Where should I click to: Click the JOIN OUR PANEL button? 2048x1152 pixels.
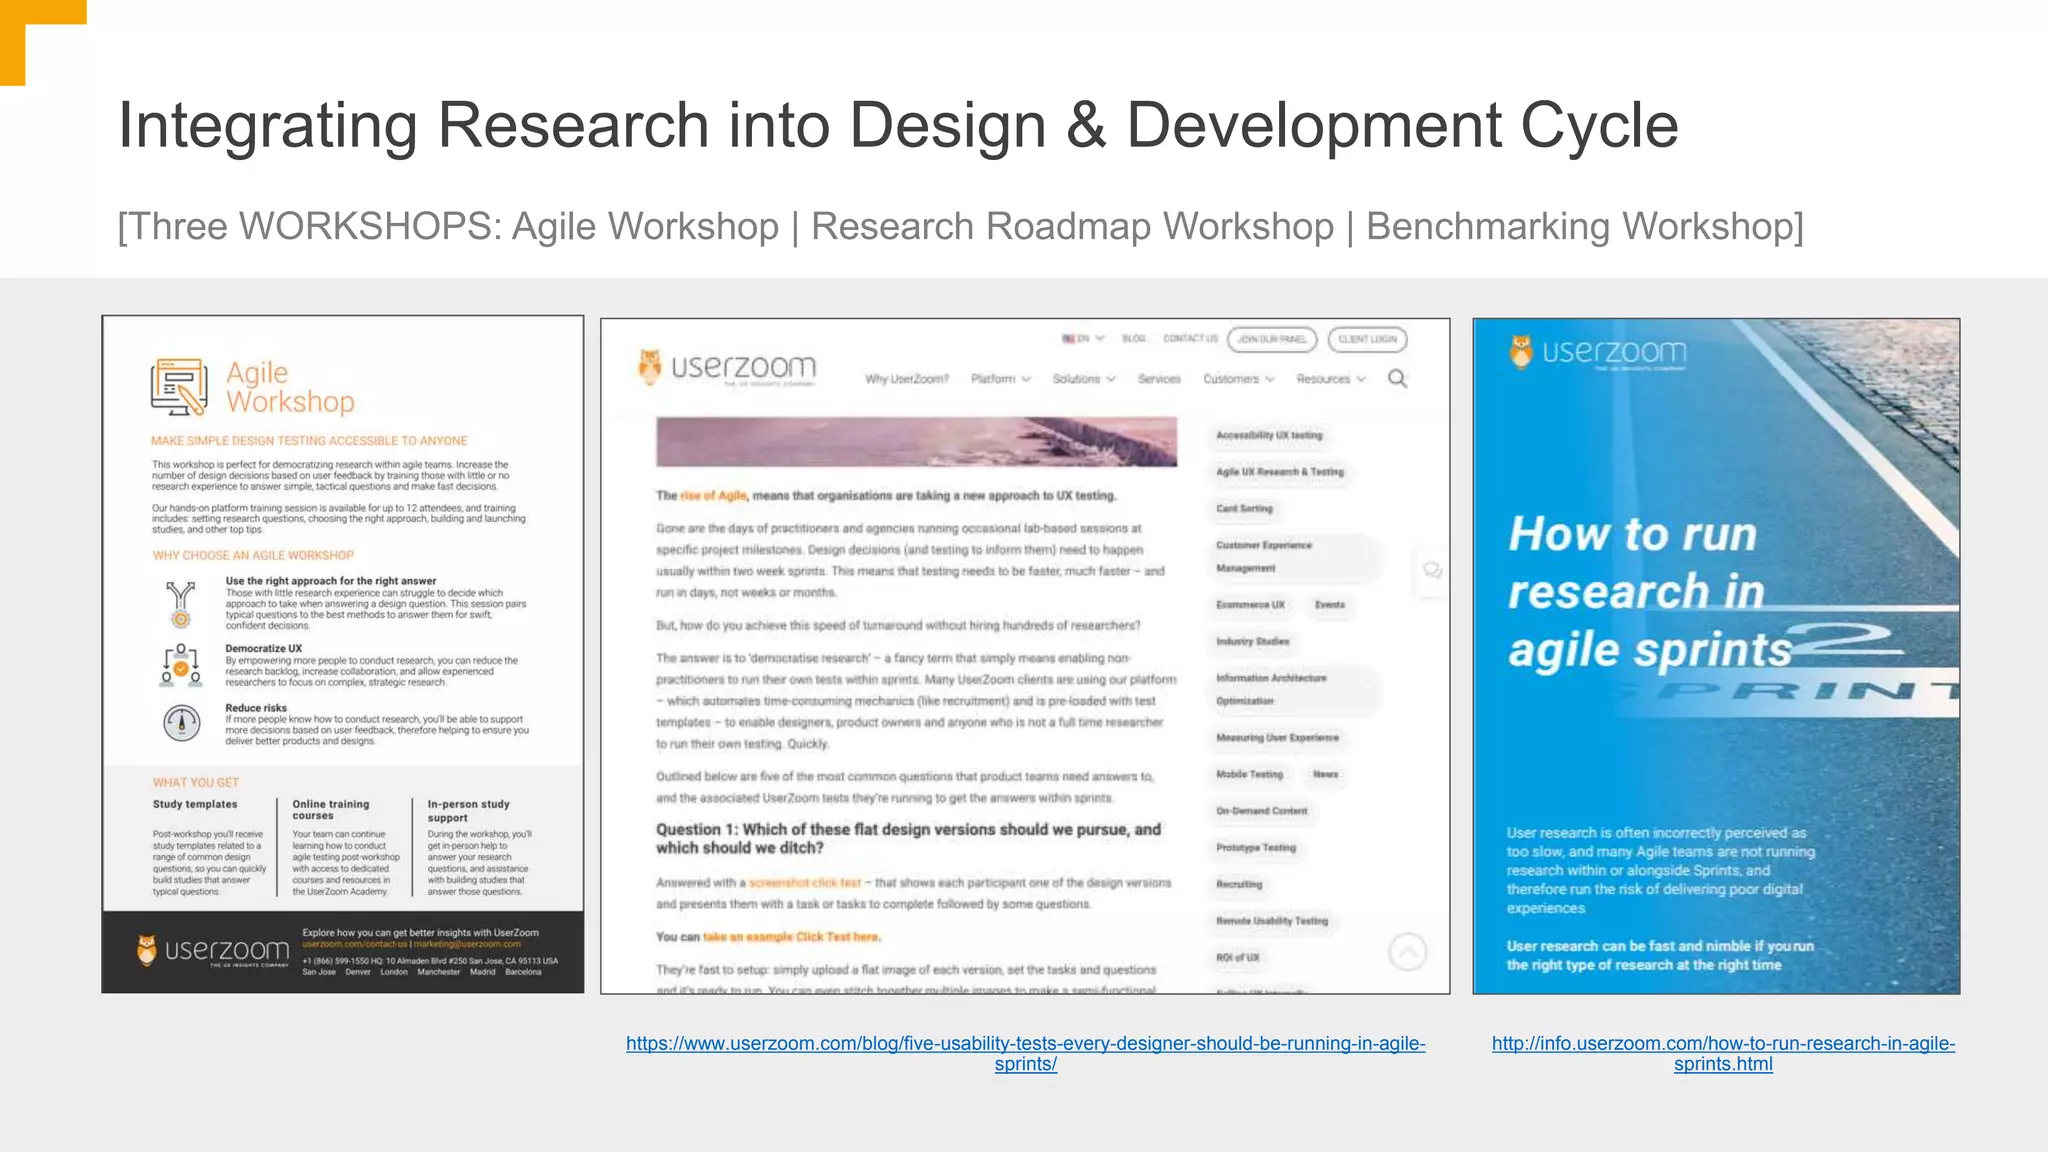(x=1272, y=339)
